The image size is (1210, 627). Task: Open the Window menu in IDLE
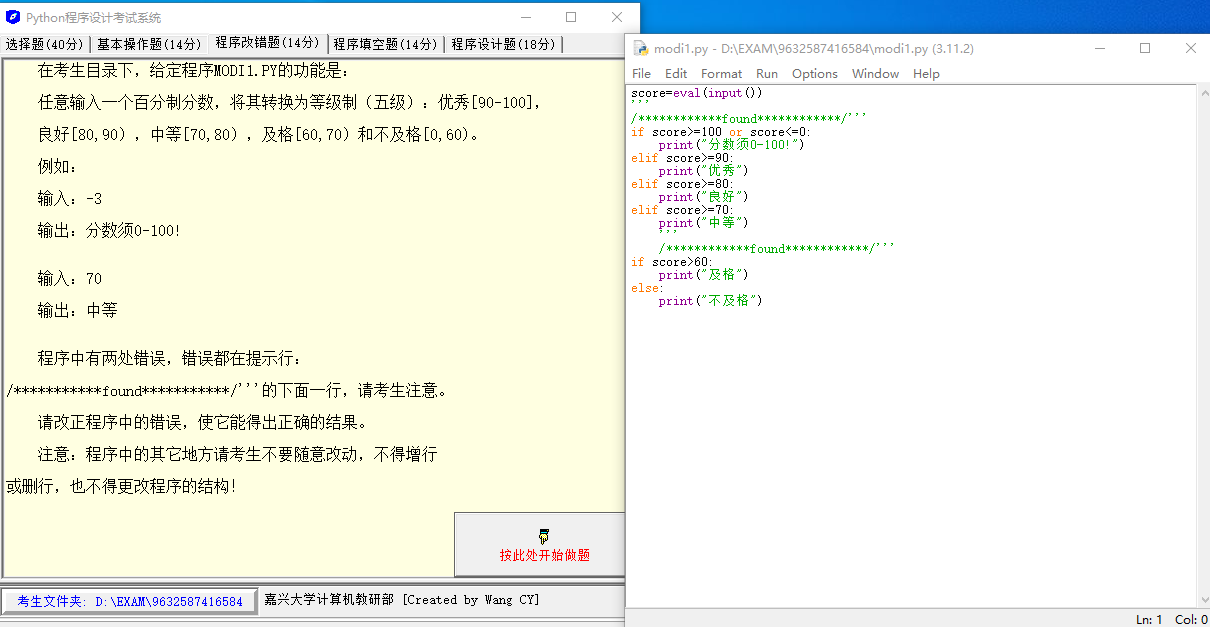[x=875, y=74]
